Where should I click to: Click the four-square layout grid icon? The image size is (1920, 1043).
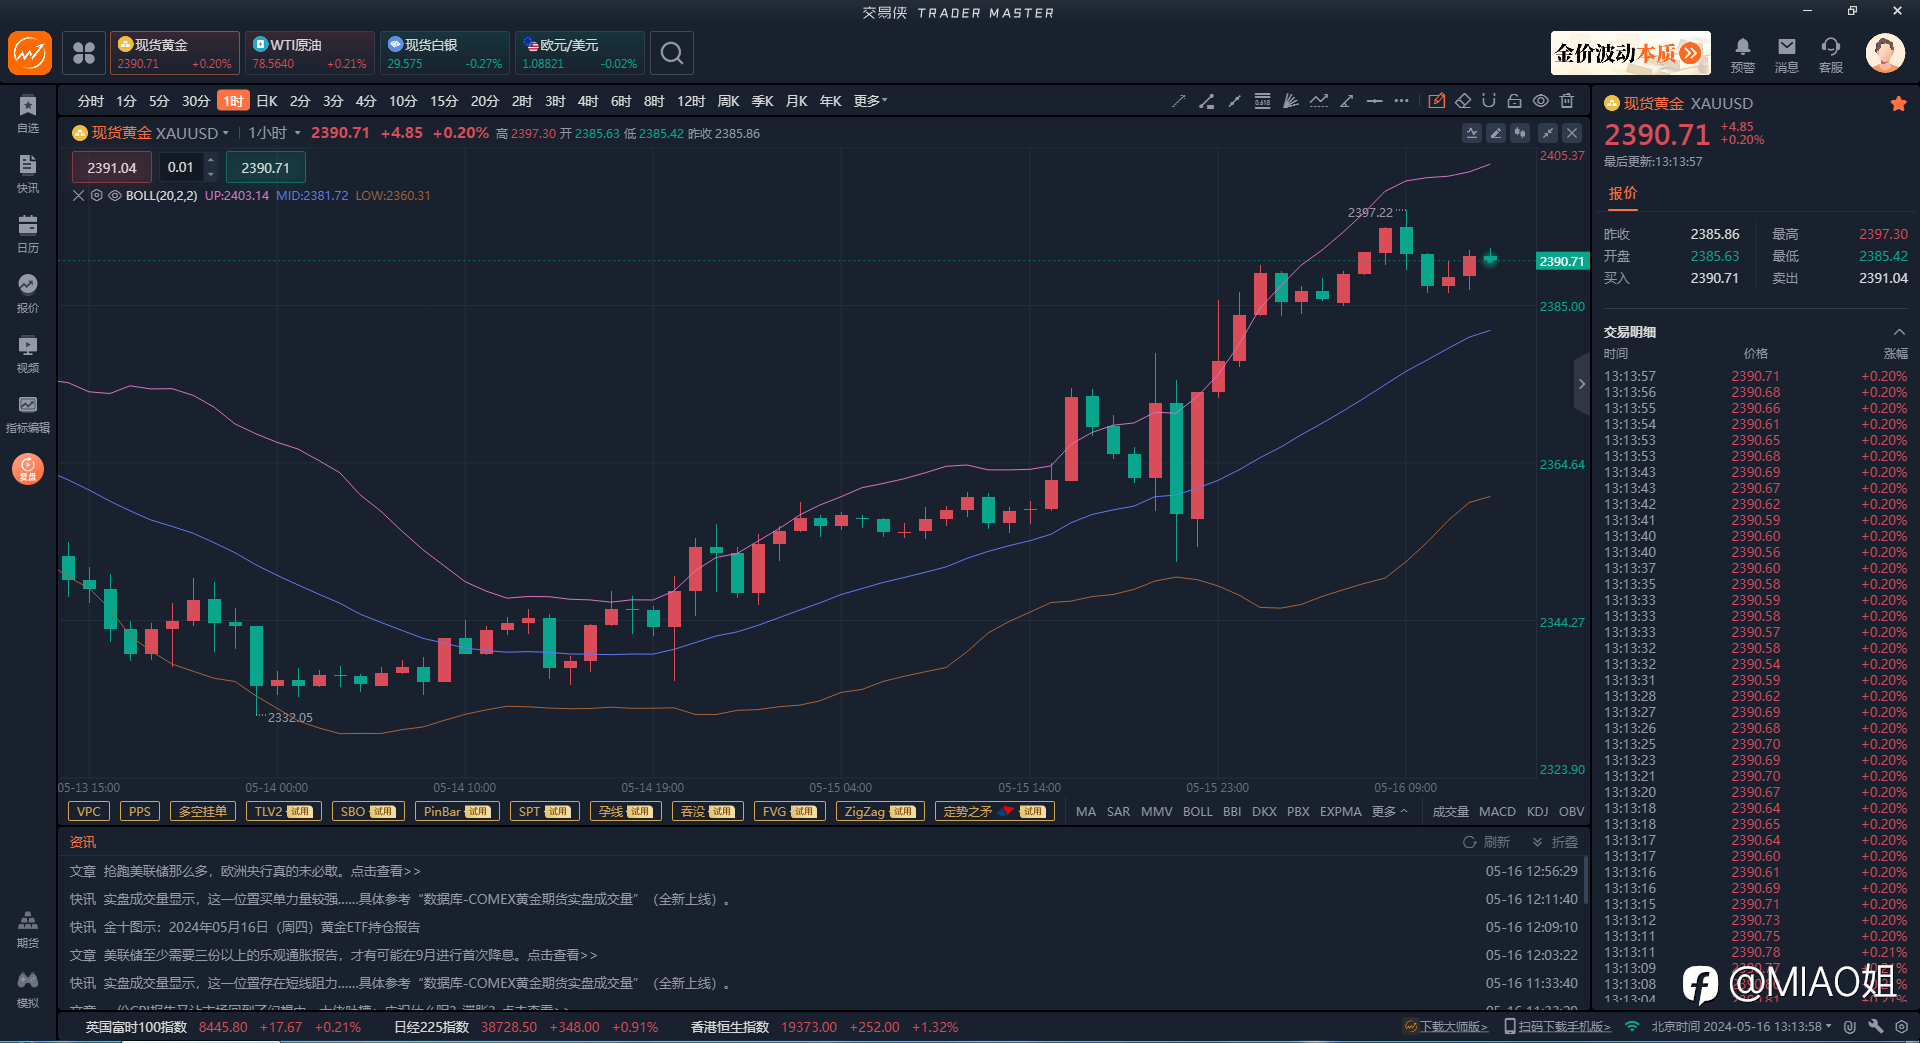(84, 53)
